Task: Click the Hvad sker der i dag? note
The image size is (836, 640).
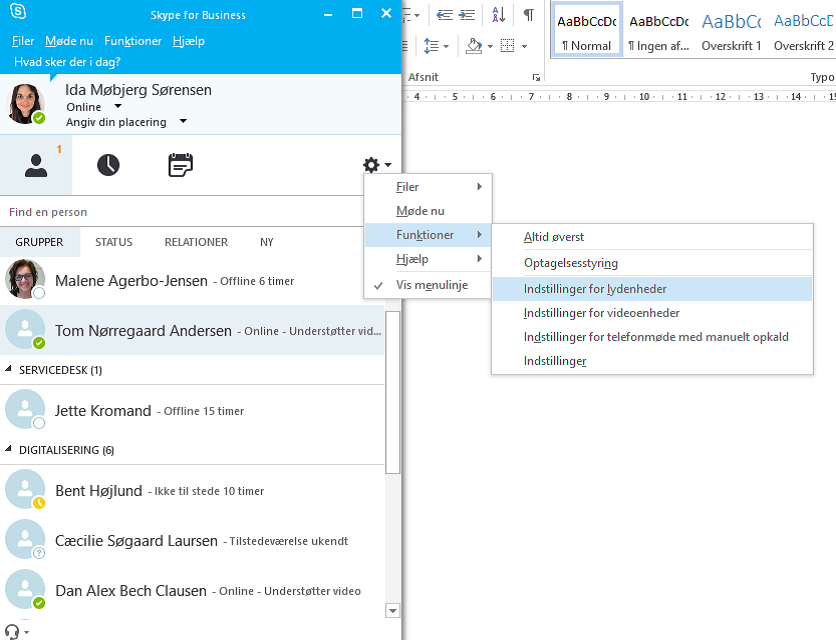Action: pyautogui.click(x=67, y=62)
